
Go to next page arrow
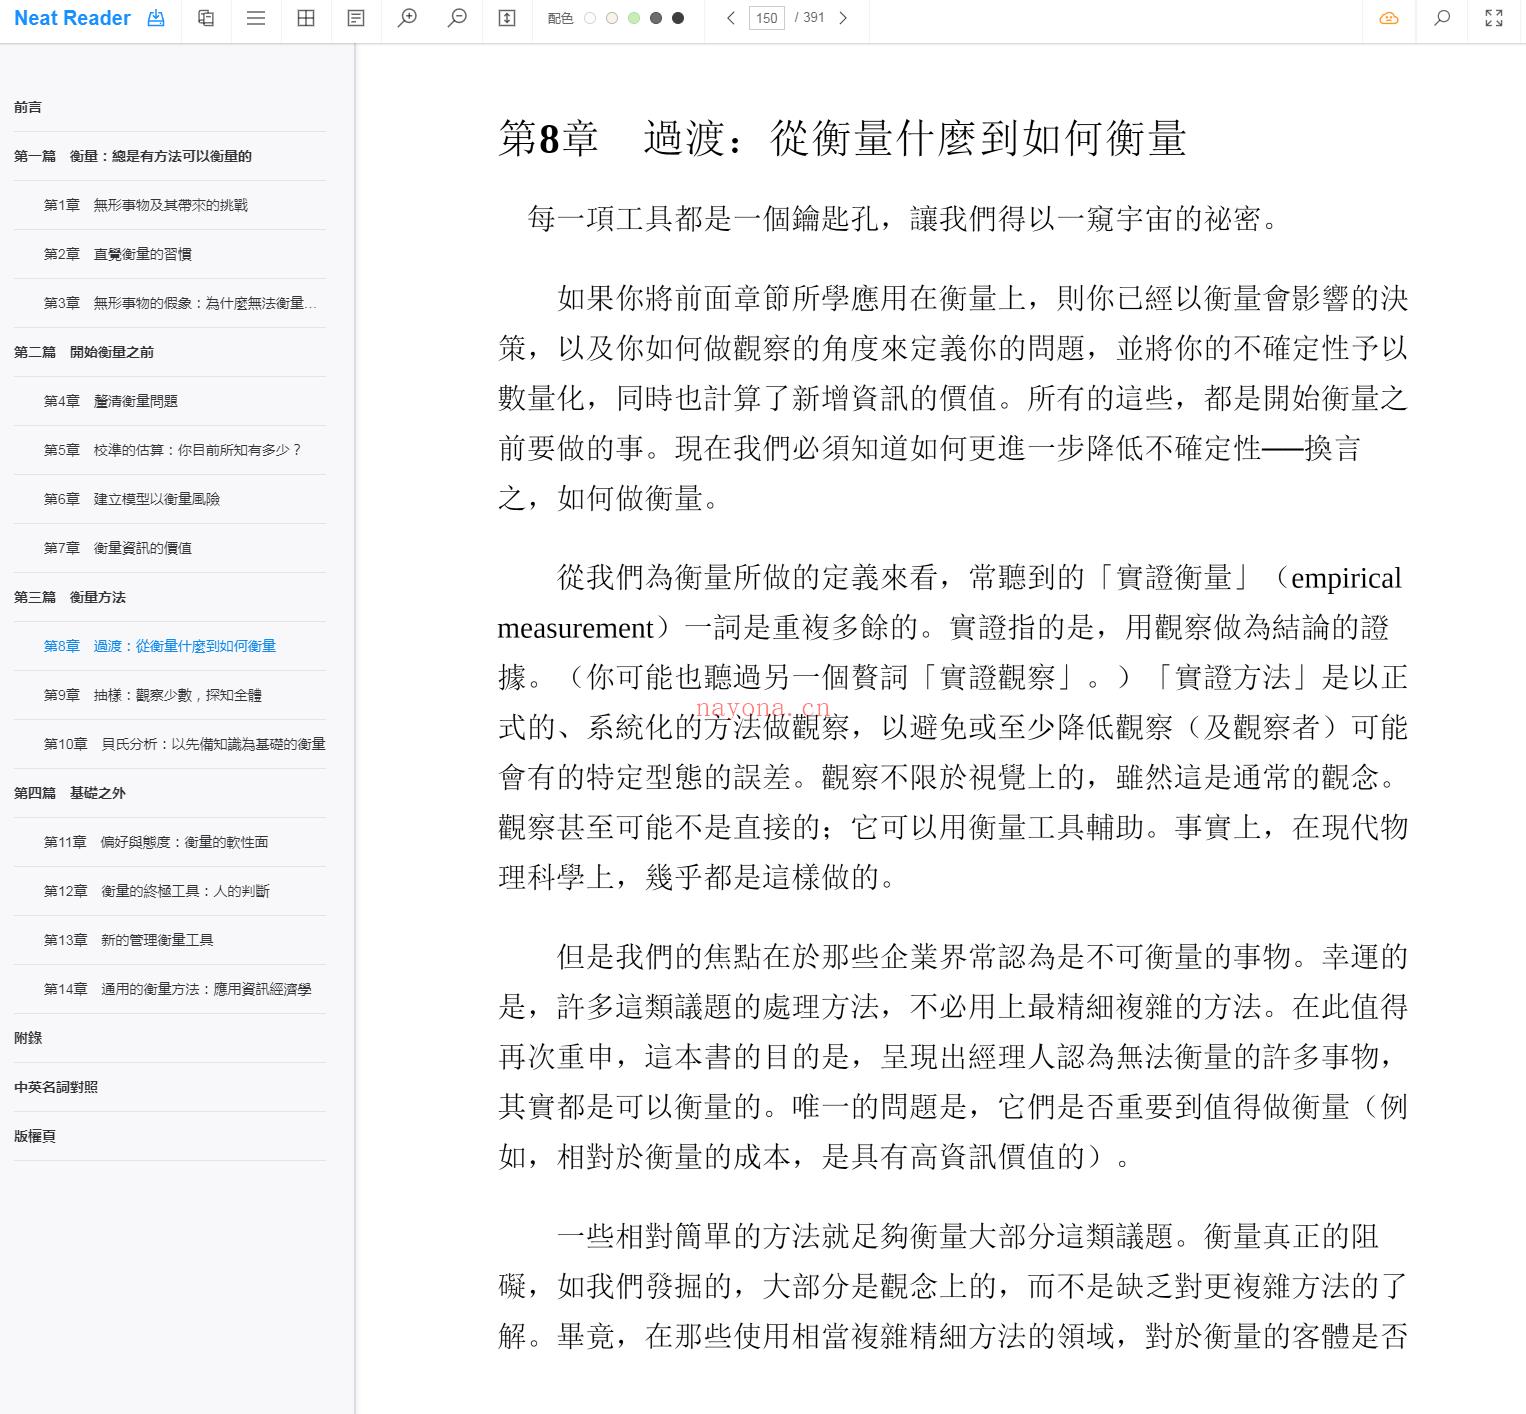click(x=843, y=18)
